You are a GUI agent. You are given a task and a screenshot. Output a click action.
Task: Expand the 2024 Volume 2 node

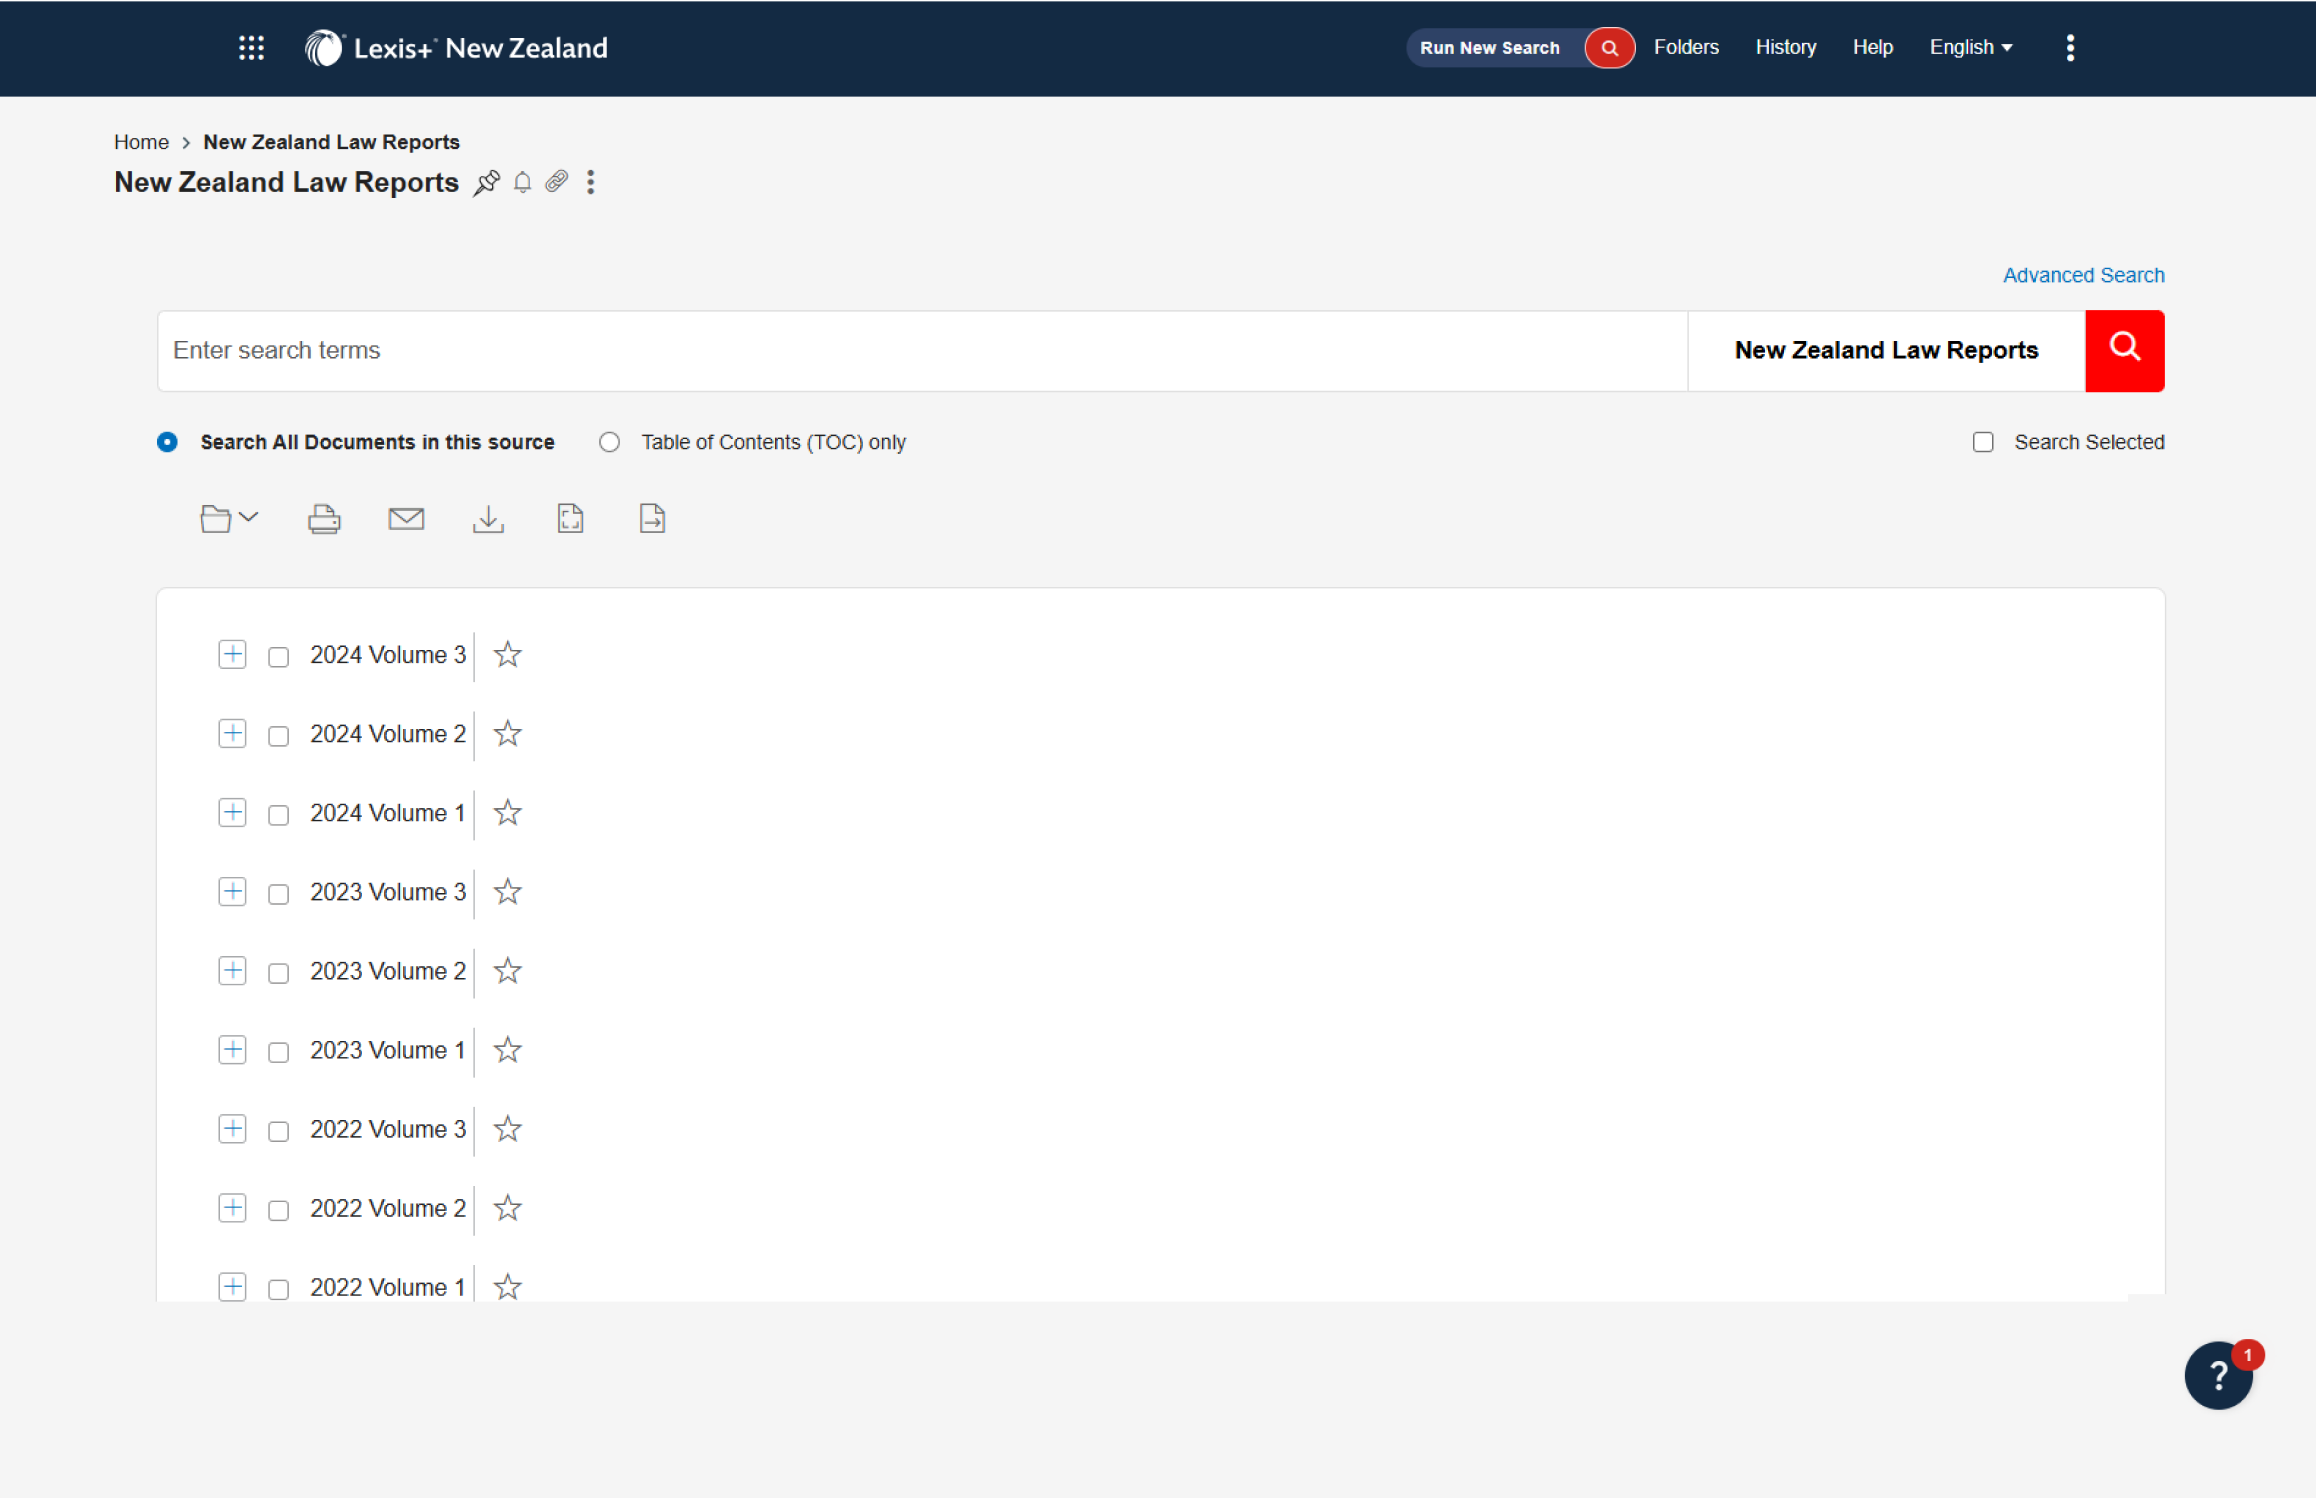point(232,733)
